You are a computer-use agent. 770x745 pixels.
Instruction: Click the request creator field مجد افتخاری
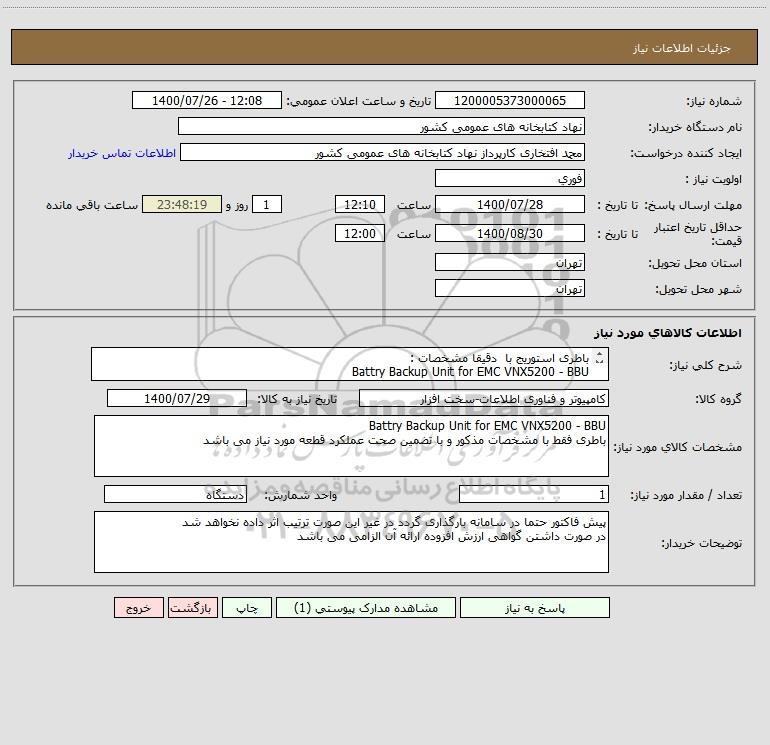click(382, 152)
